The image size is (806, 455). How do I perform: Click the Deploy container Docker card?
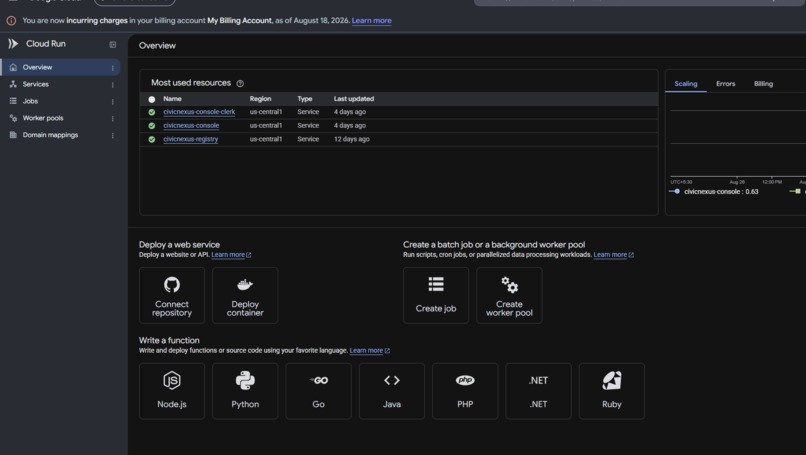245,296
